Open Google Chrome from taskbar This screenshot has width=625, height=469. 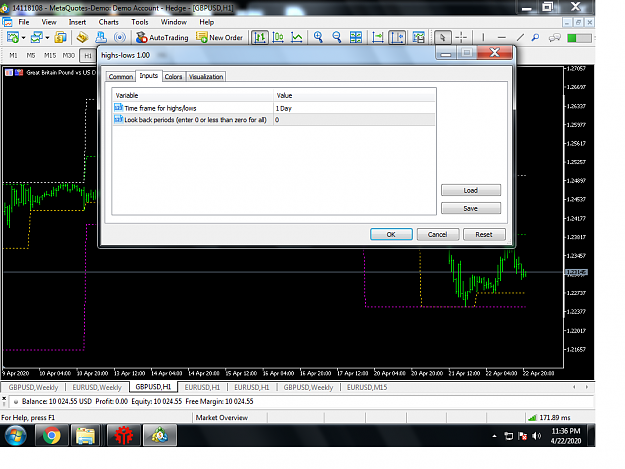[51, 436]
